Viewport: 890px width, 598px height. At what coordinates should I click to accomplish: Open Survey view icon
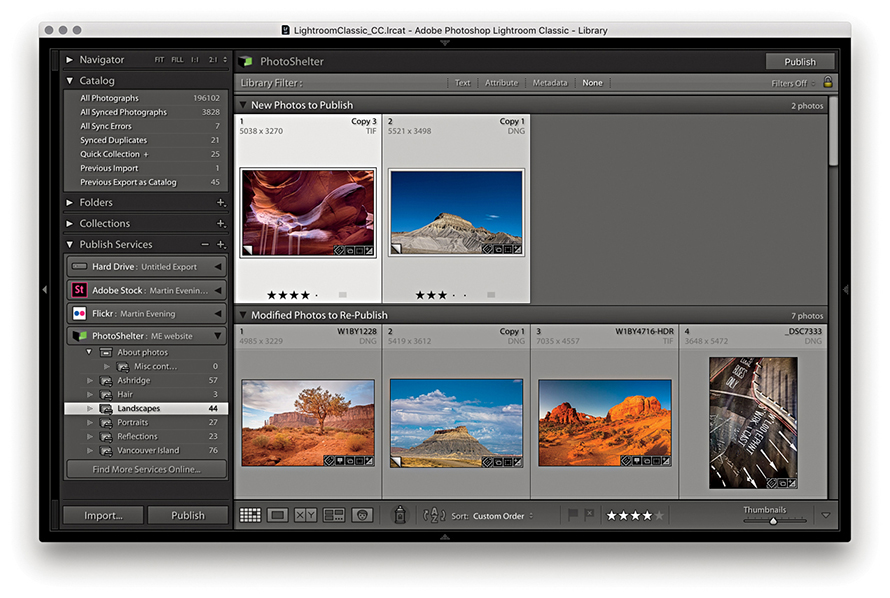click(334, 515)
